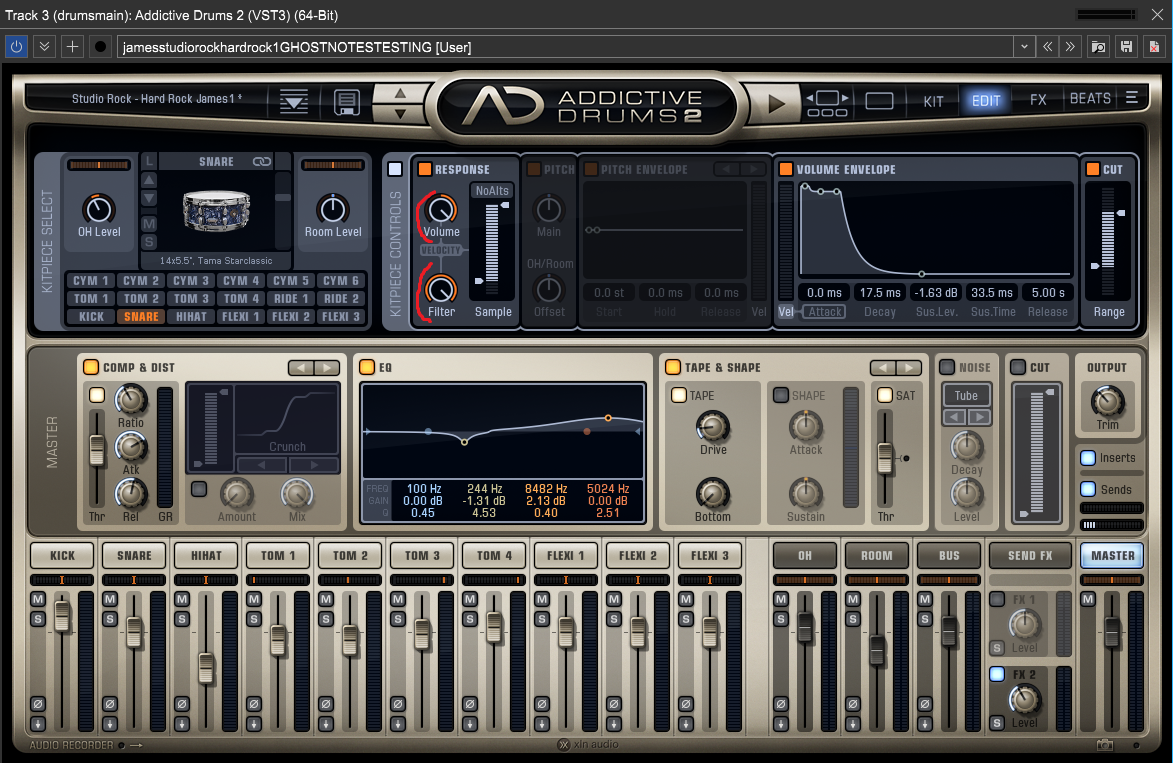Screen dimensions: 1173x763
Task: Switch to the BEATS page
Action: pyautogui.click(x=1090, y=98)
